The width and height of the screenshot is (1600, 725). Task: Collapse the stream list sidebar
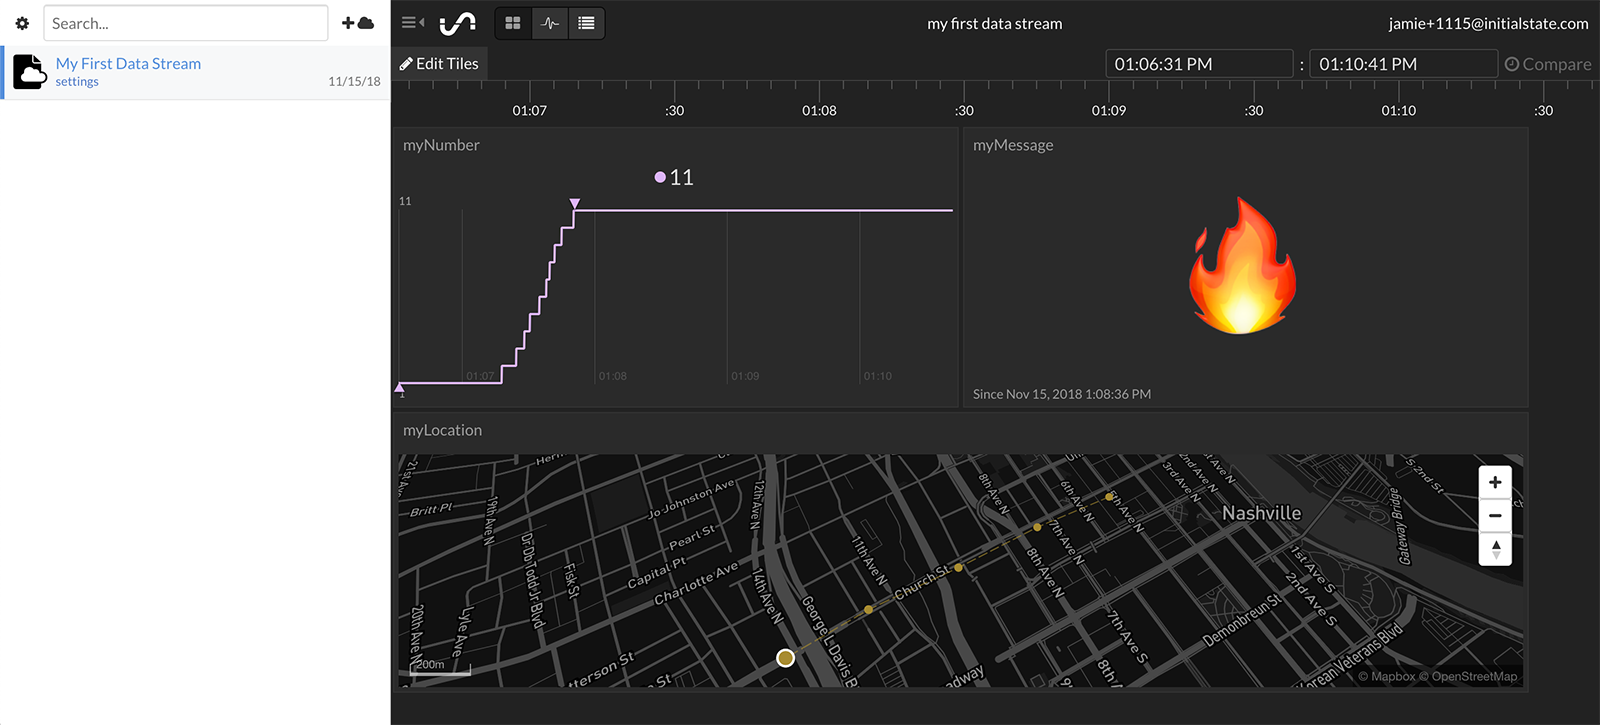412,23
